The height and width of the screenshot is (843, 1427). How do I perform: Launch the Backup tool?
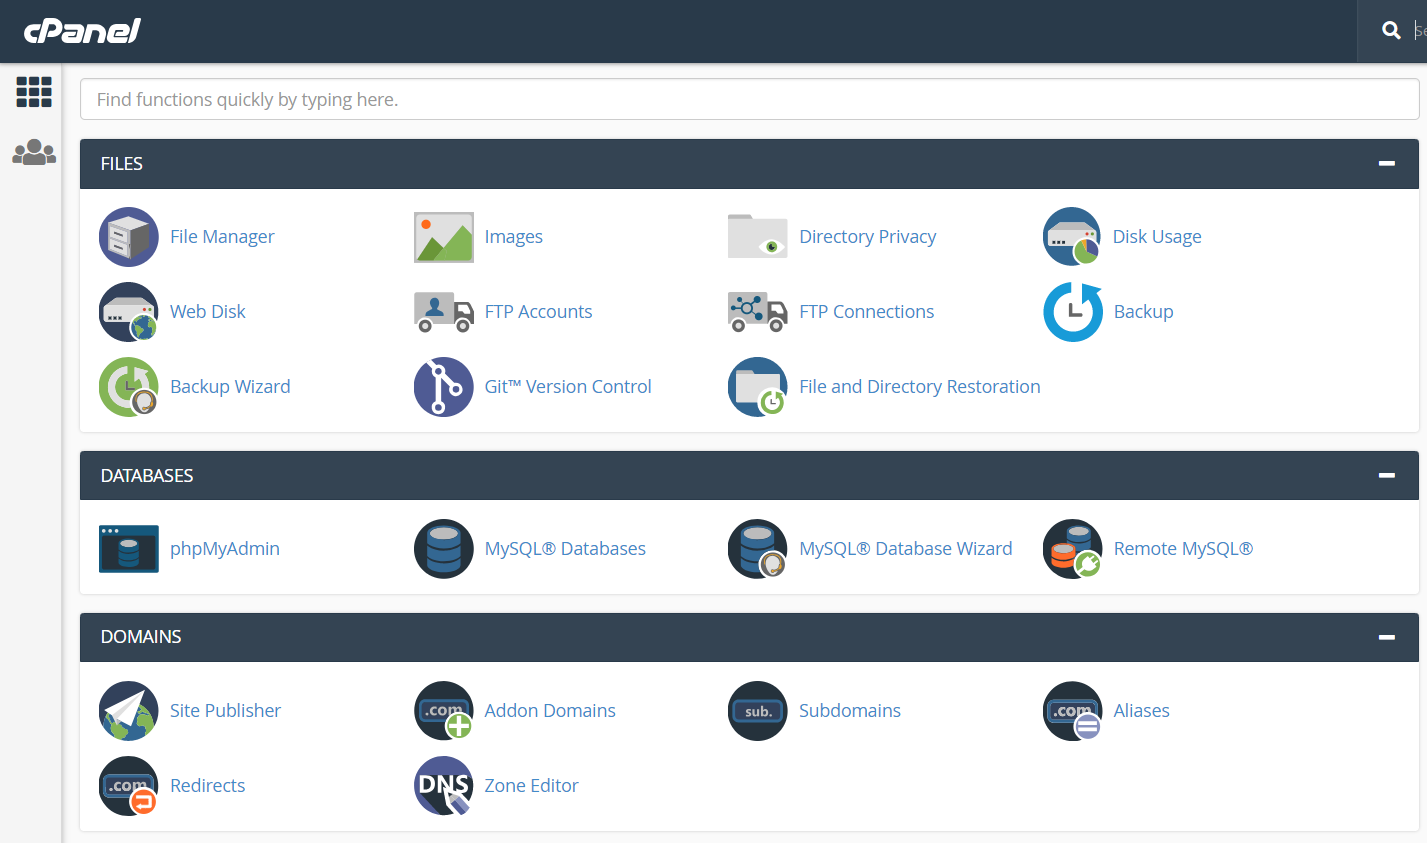(1143, 311)
